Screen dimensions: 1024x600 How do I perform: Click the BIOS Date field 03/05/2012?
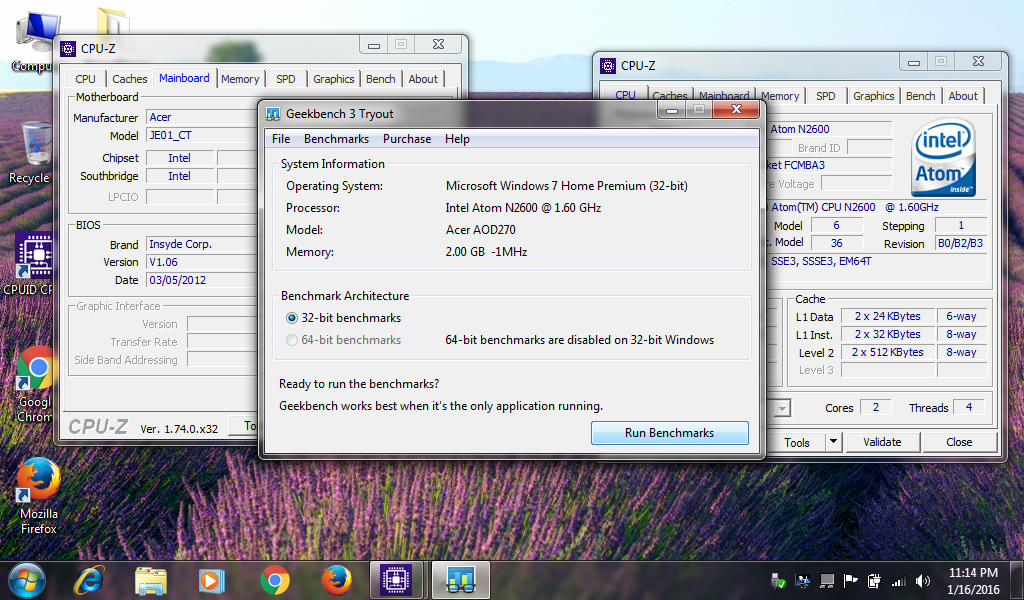202,280
